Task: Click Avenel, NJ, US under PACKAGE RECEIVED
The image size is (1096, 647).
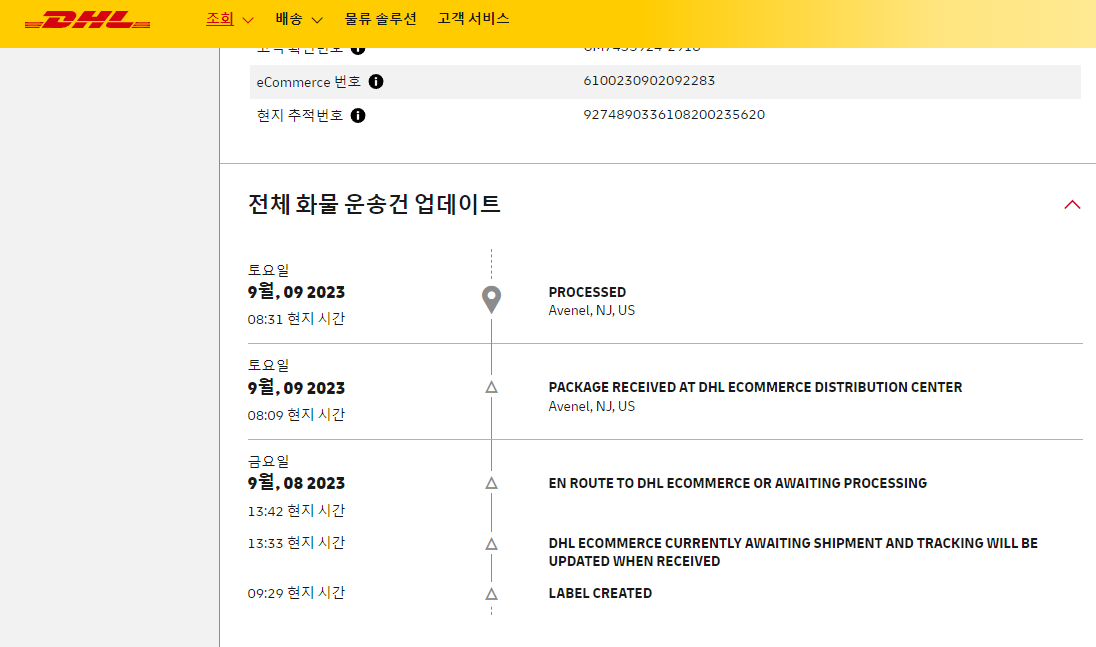Action: [591, 406]
